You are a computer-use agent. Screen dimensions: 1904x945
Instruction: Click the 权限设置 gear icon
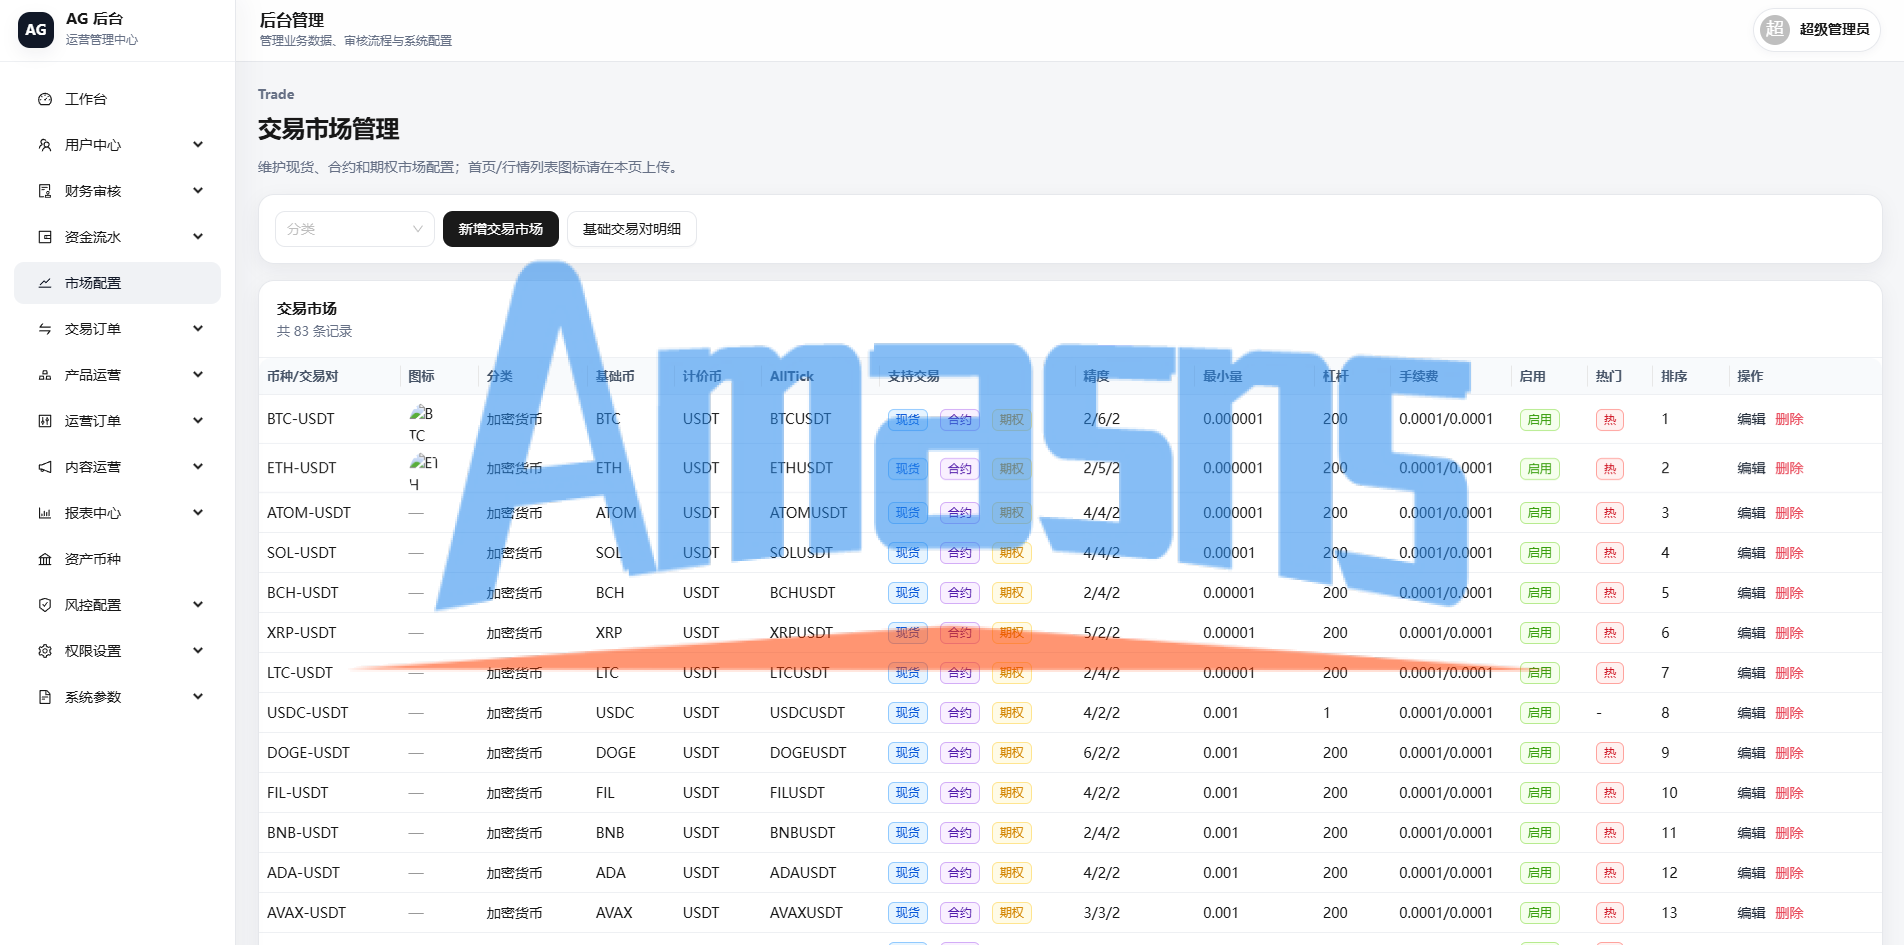click(45, 651)
